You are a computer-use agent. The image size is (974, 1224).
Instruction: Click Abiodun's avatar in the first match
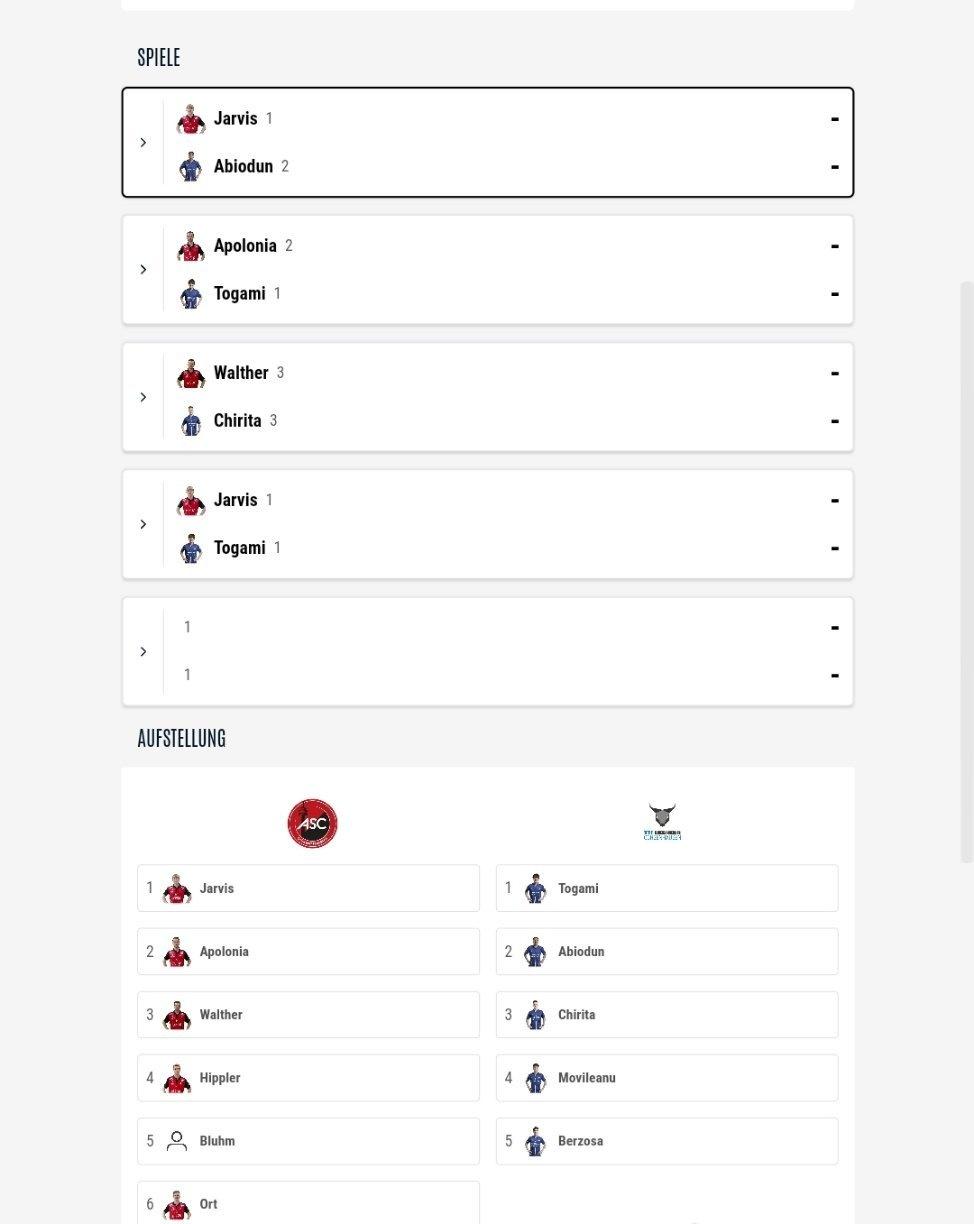pyautogui.click(x=190, y=166)
